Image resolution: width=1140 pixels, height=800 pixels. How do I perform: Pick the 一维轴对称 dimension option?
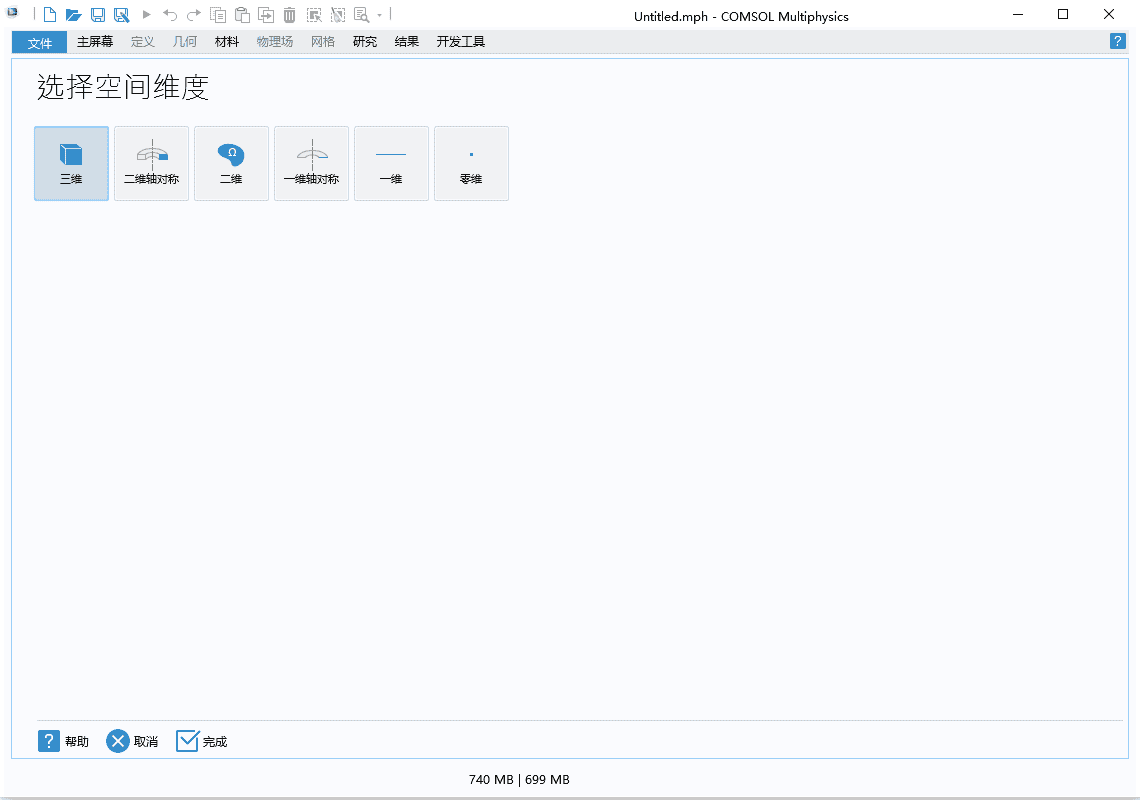[311, 163]
